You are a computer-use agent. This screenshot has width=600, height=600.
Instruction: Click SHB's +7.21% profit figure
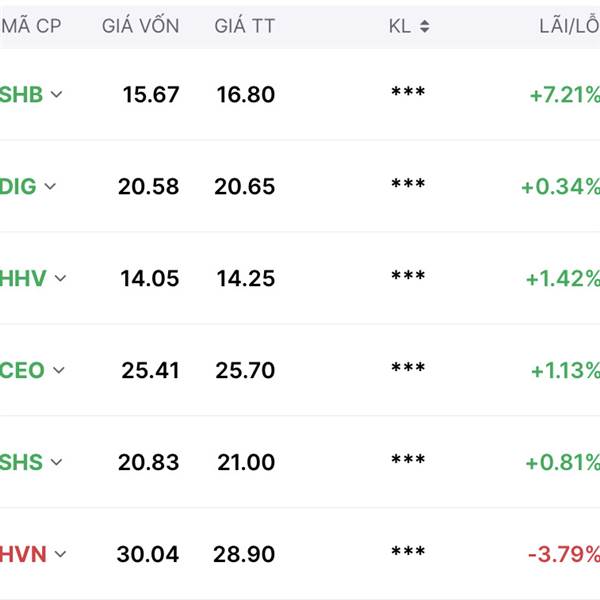point(565,95)
